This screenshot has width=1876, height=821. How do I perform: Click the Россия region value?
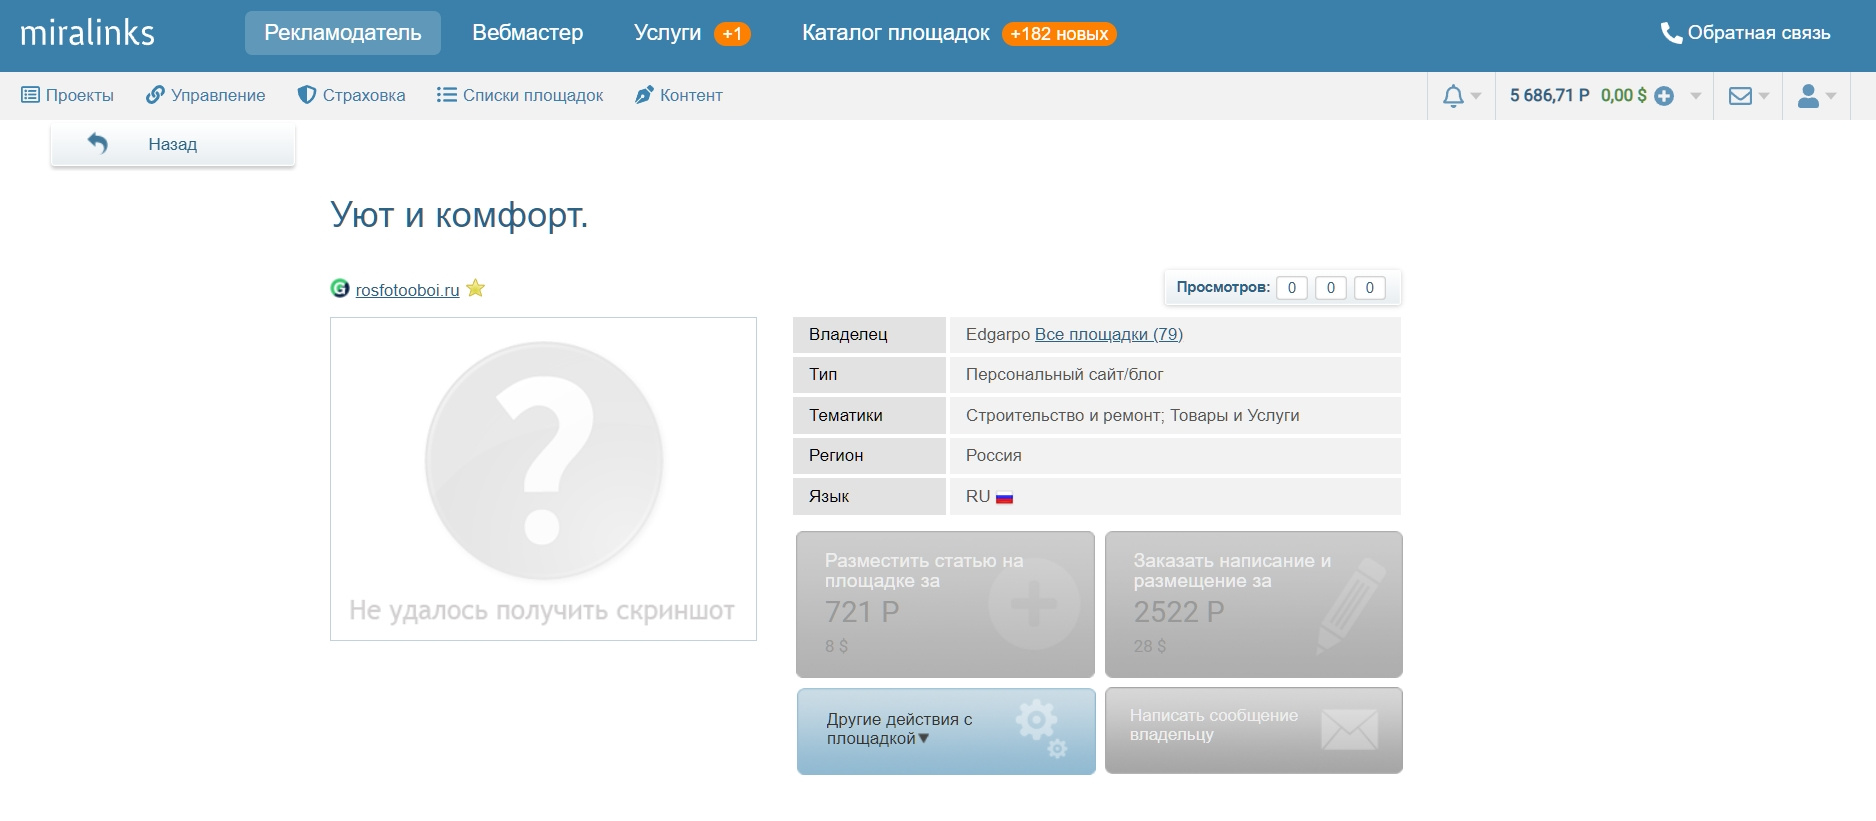point(993,456)
